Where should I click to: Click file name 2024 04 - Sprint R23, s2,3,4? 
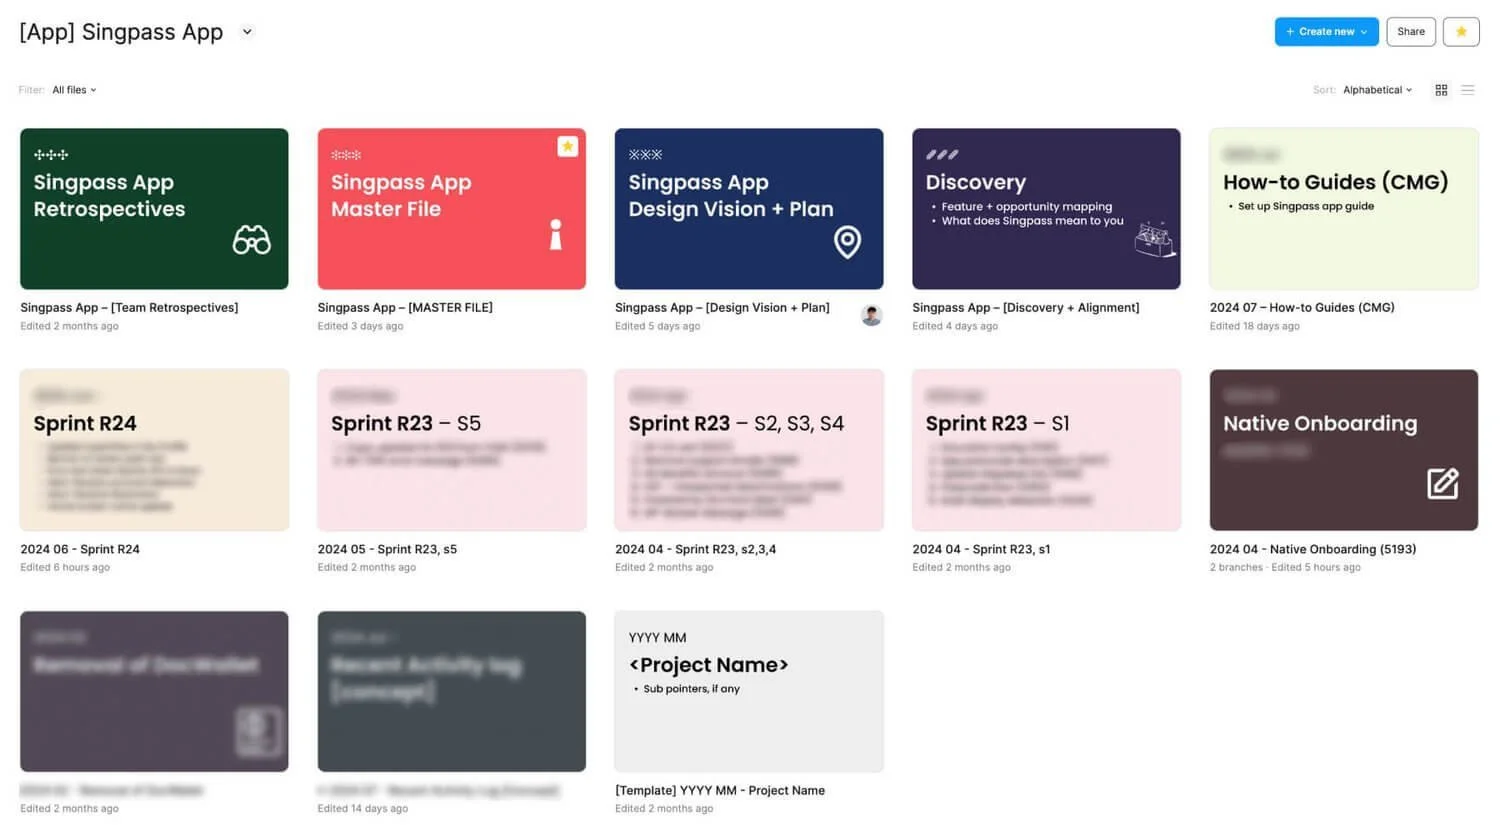click(x=695, y=549)
